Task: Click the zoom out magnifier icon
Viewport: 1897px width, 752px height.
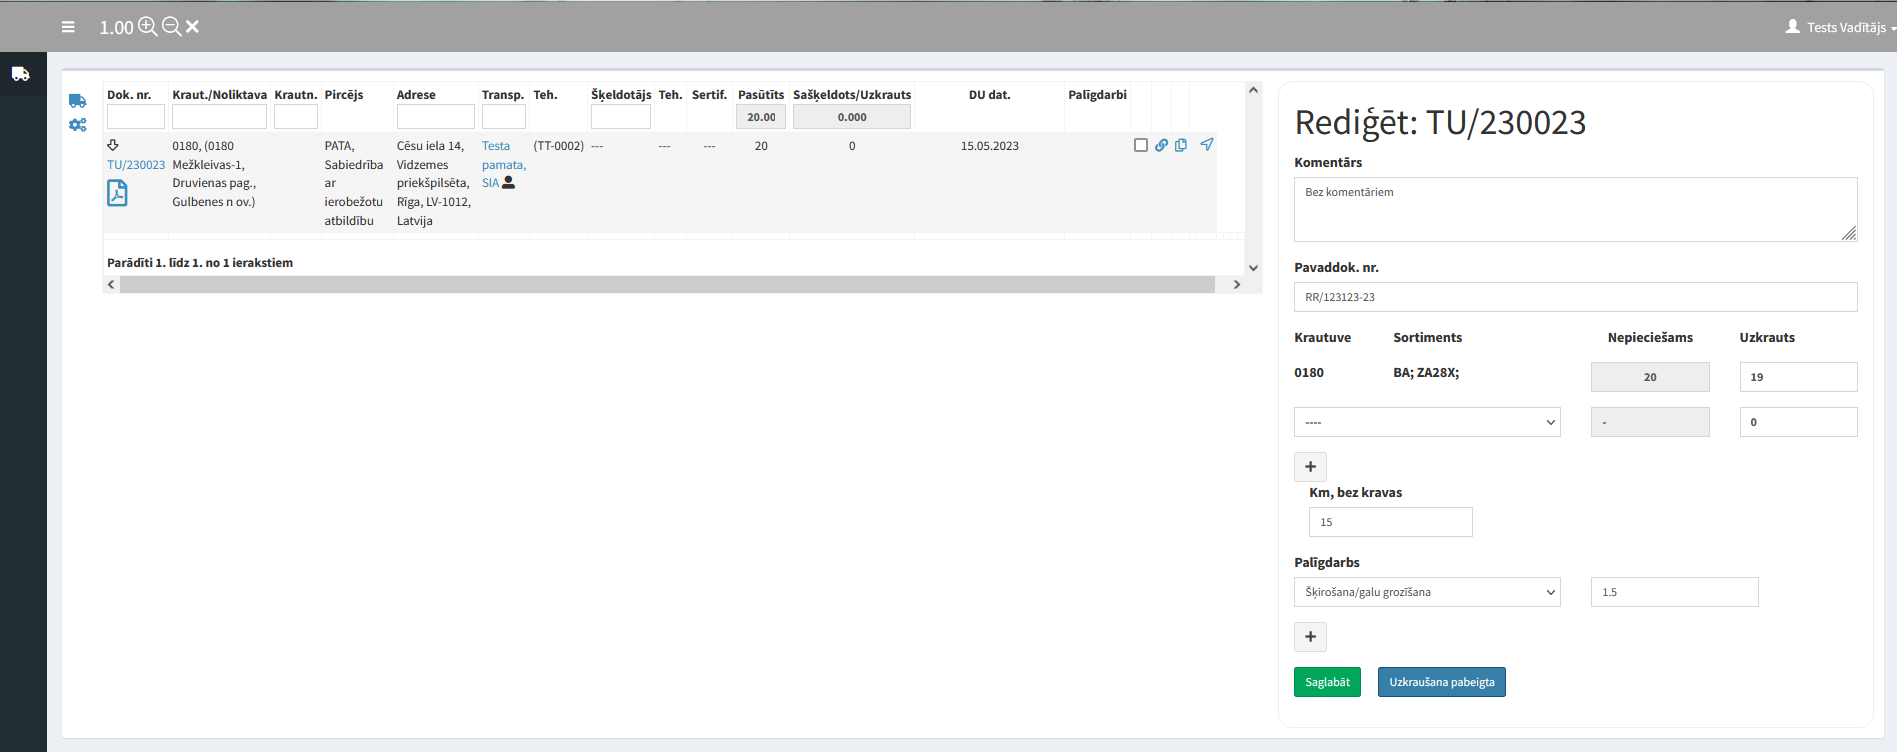Action: pos(171,27)
